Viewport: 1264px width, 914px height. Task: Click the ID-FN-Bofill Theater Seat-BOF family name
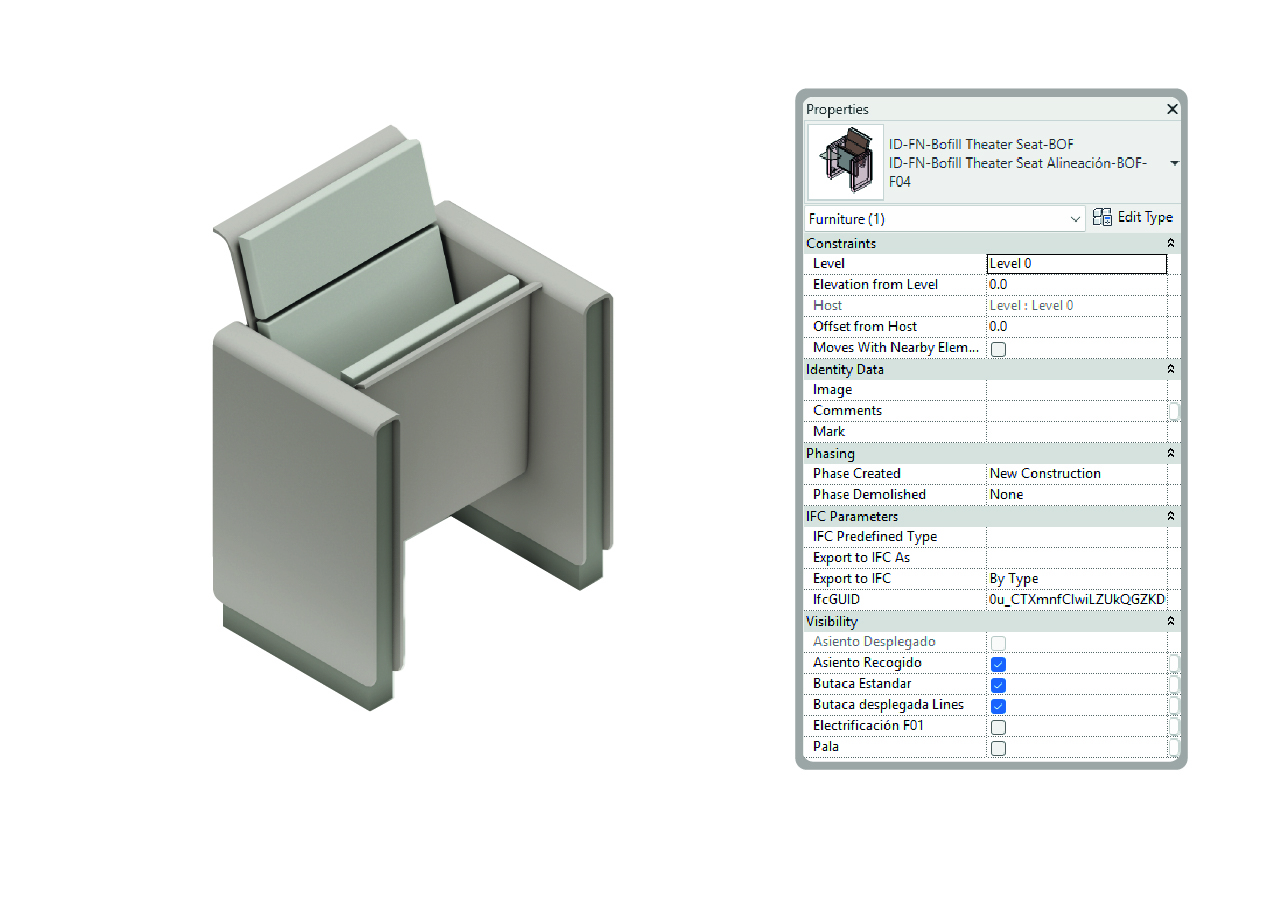(981, 145)
